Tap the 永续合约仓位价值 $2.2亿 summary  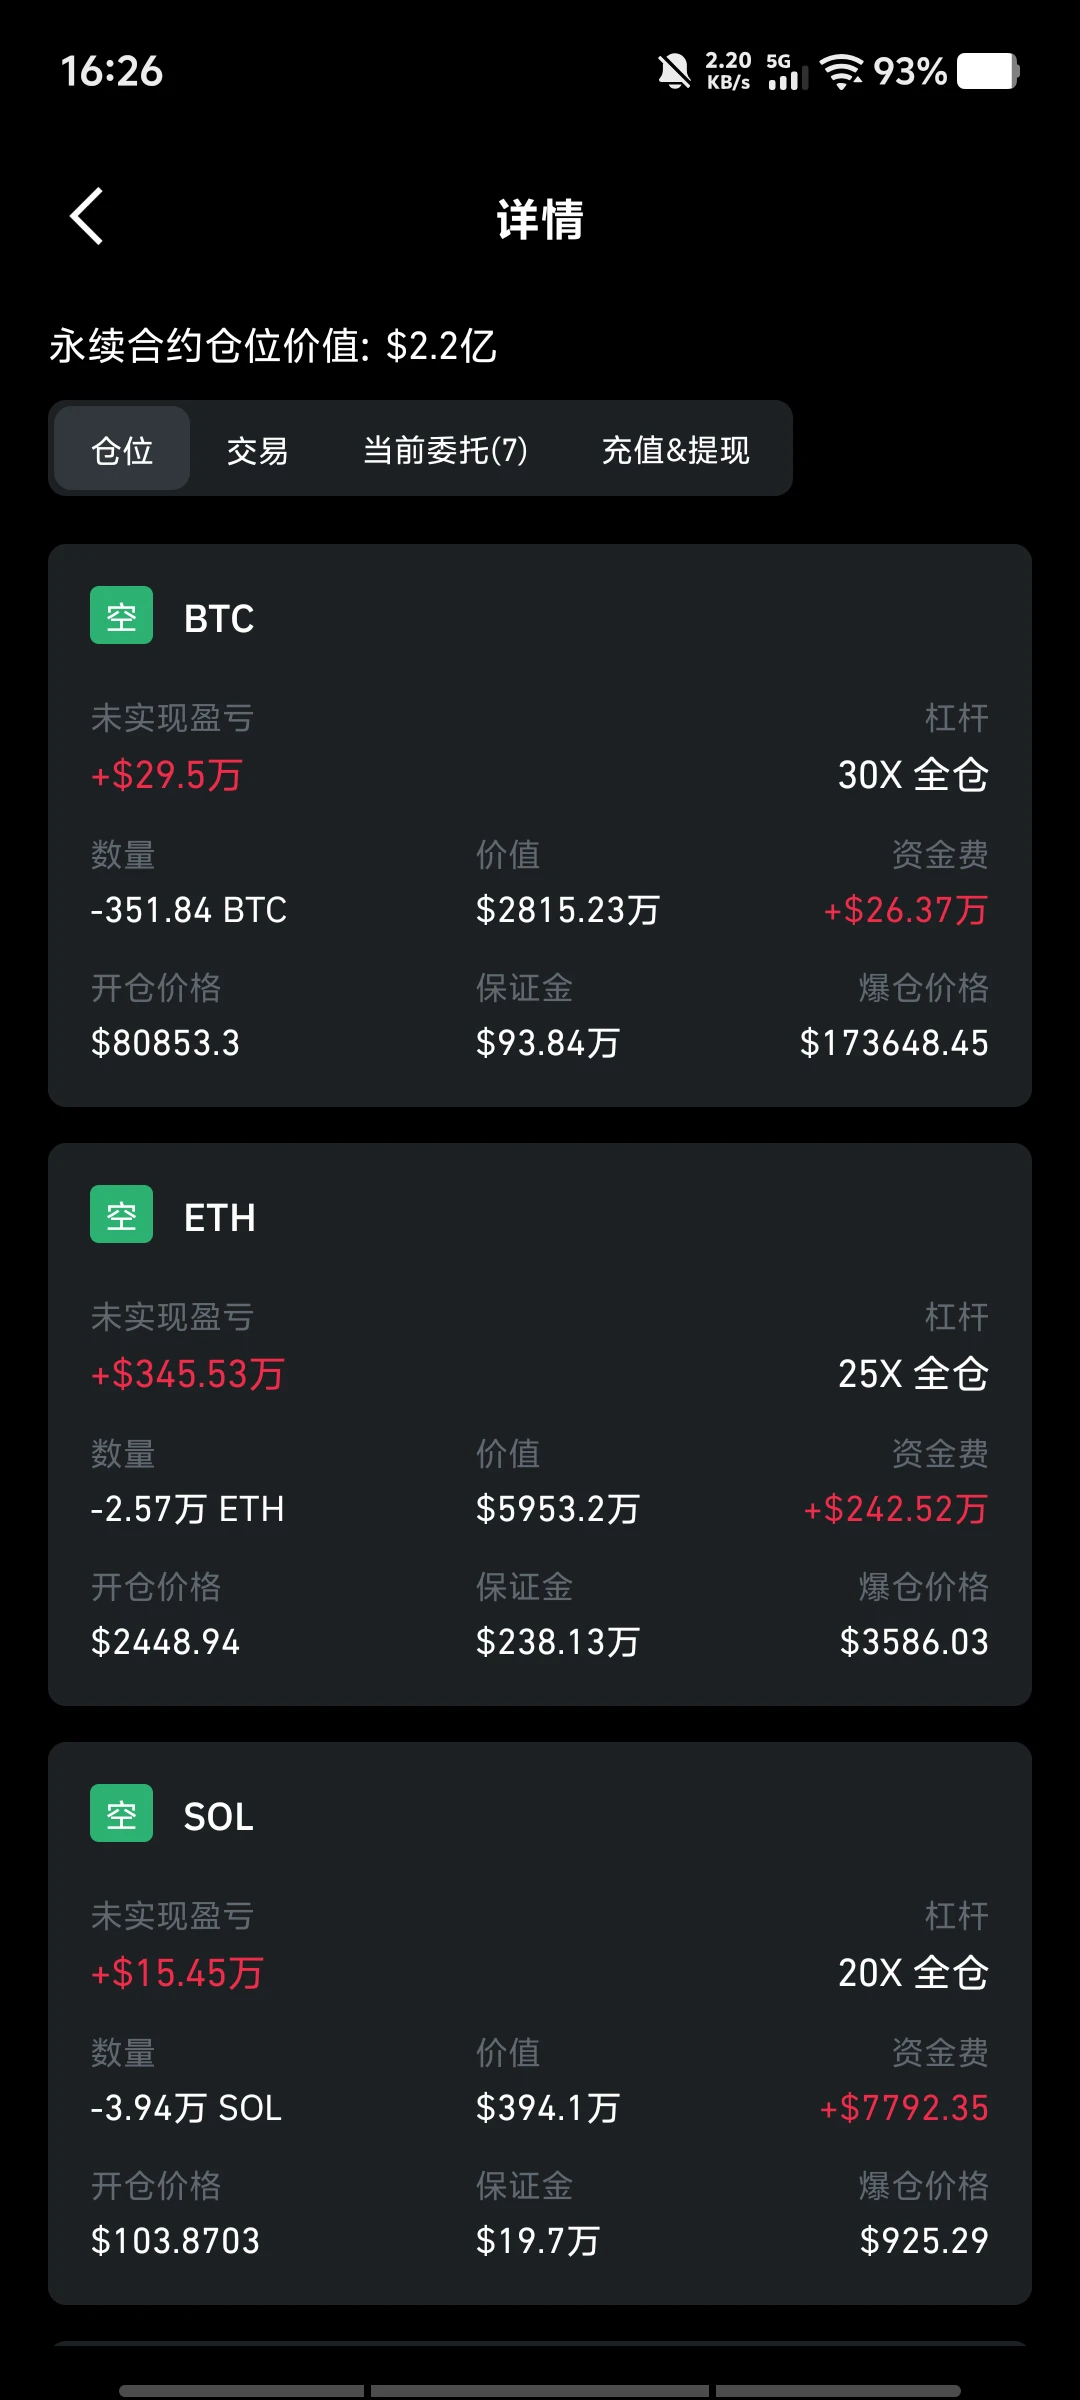tap(273, 346)
